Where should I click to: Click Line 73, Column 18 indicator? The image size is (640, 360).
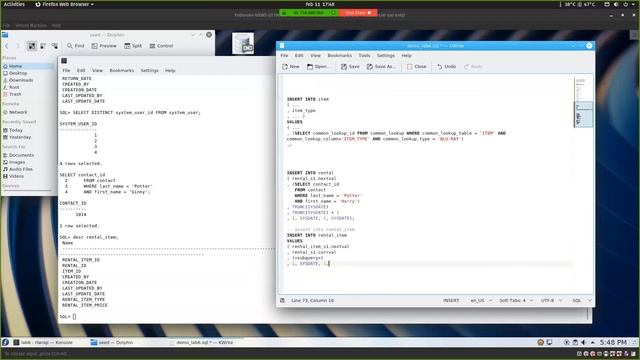tap(313, 300)
